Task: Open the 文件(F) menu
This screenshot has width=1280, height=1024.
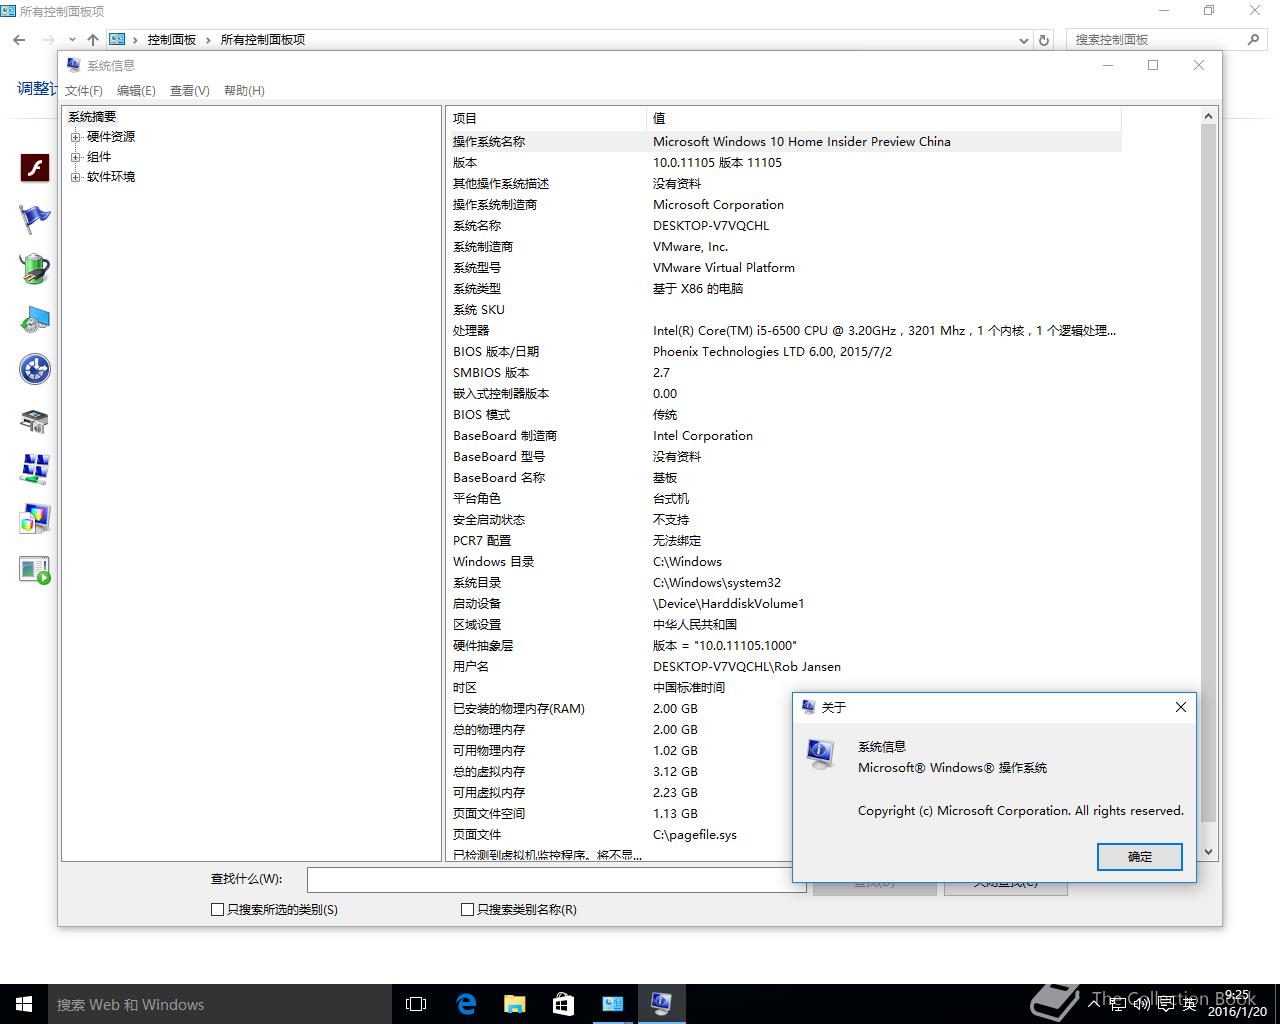Action: pos(84,90)
